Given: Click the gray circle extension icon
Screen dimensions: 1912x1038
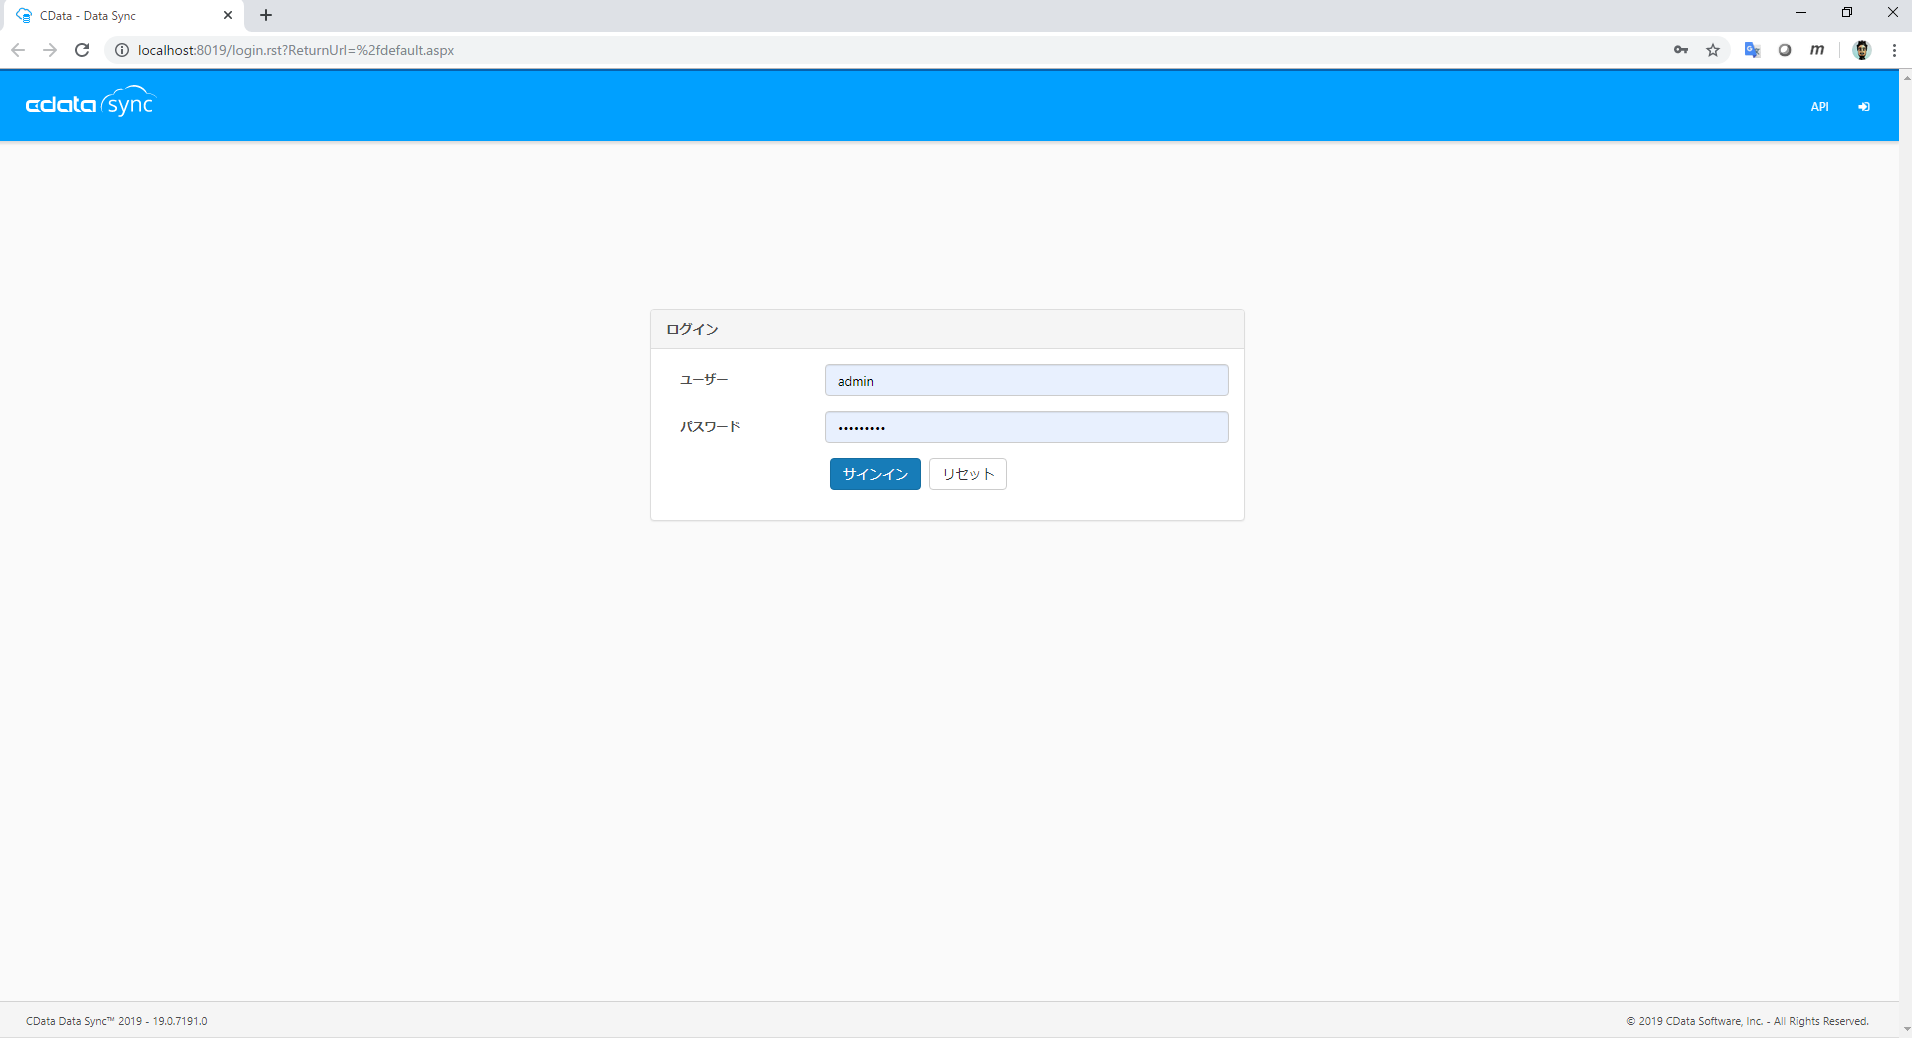Looking at the screenshot, I should (x=1786, y=50).
